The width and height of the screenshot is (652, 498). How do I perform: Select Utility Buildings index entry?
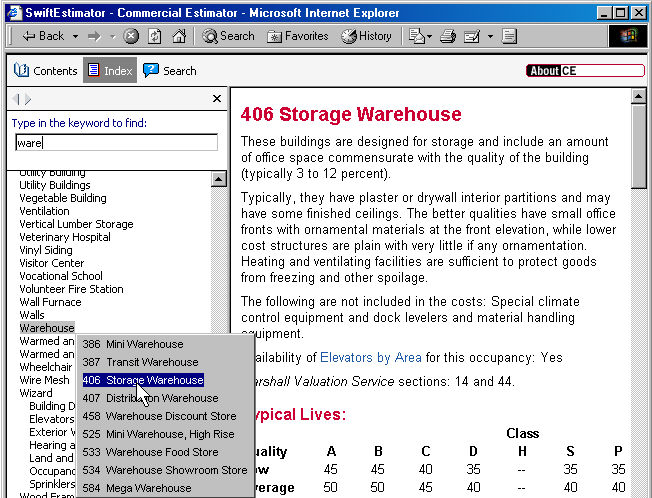55,185
